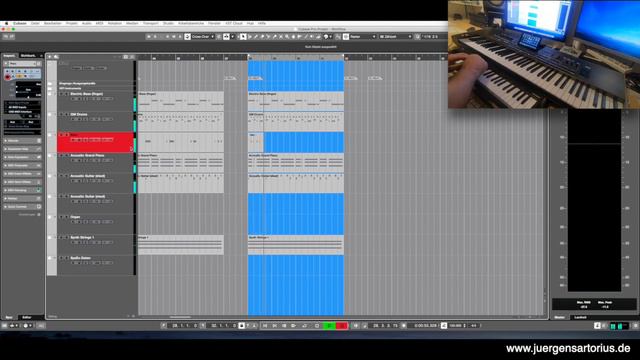Open the Zählzeit grid type dropdown

click(396, 37)
